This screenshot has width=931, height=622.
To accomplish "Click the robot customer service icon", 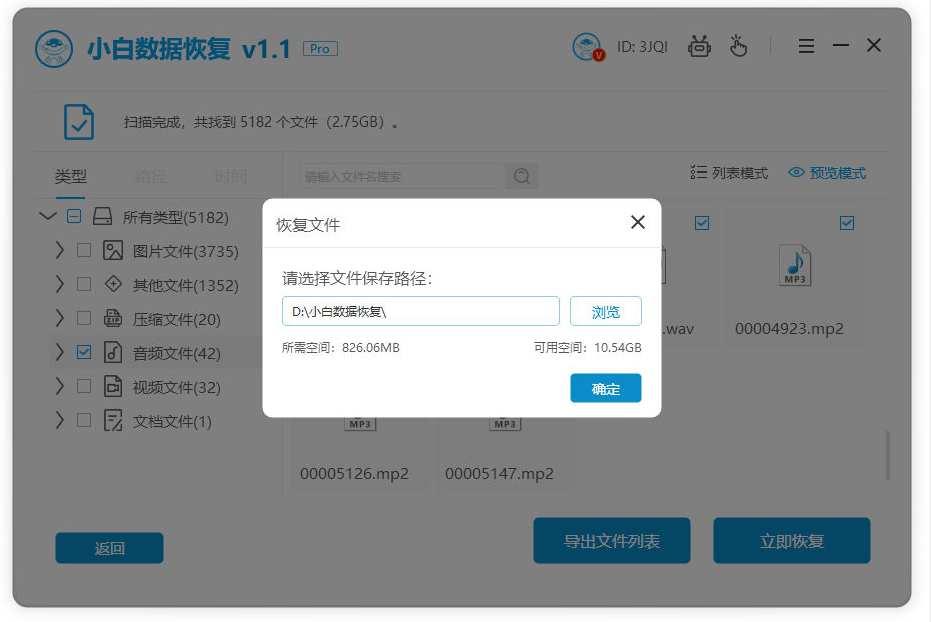I will (699, 46).
